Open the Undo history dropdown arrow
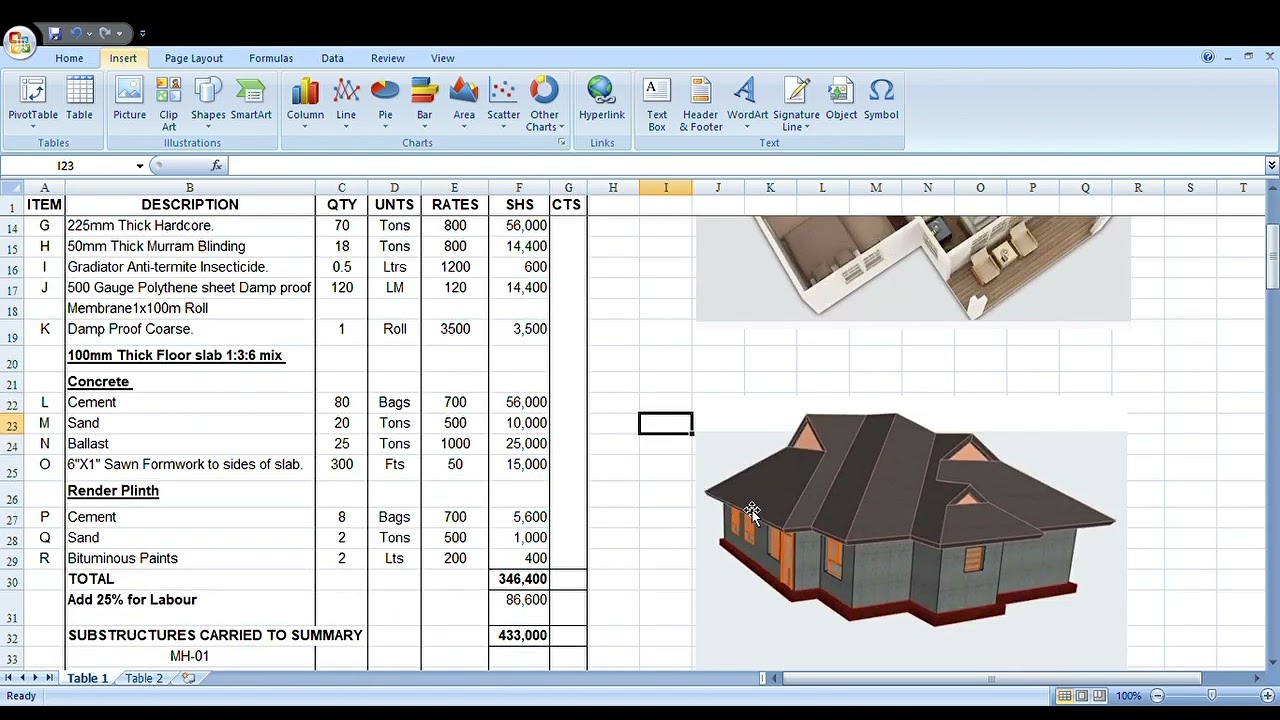 [90, 34]
